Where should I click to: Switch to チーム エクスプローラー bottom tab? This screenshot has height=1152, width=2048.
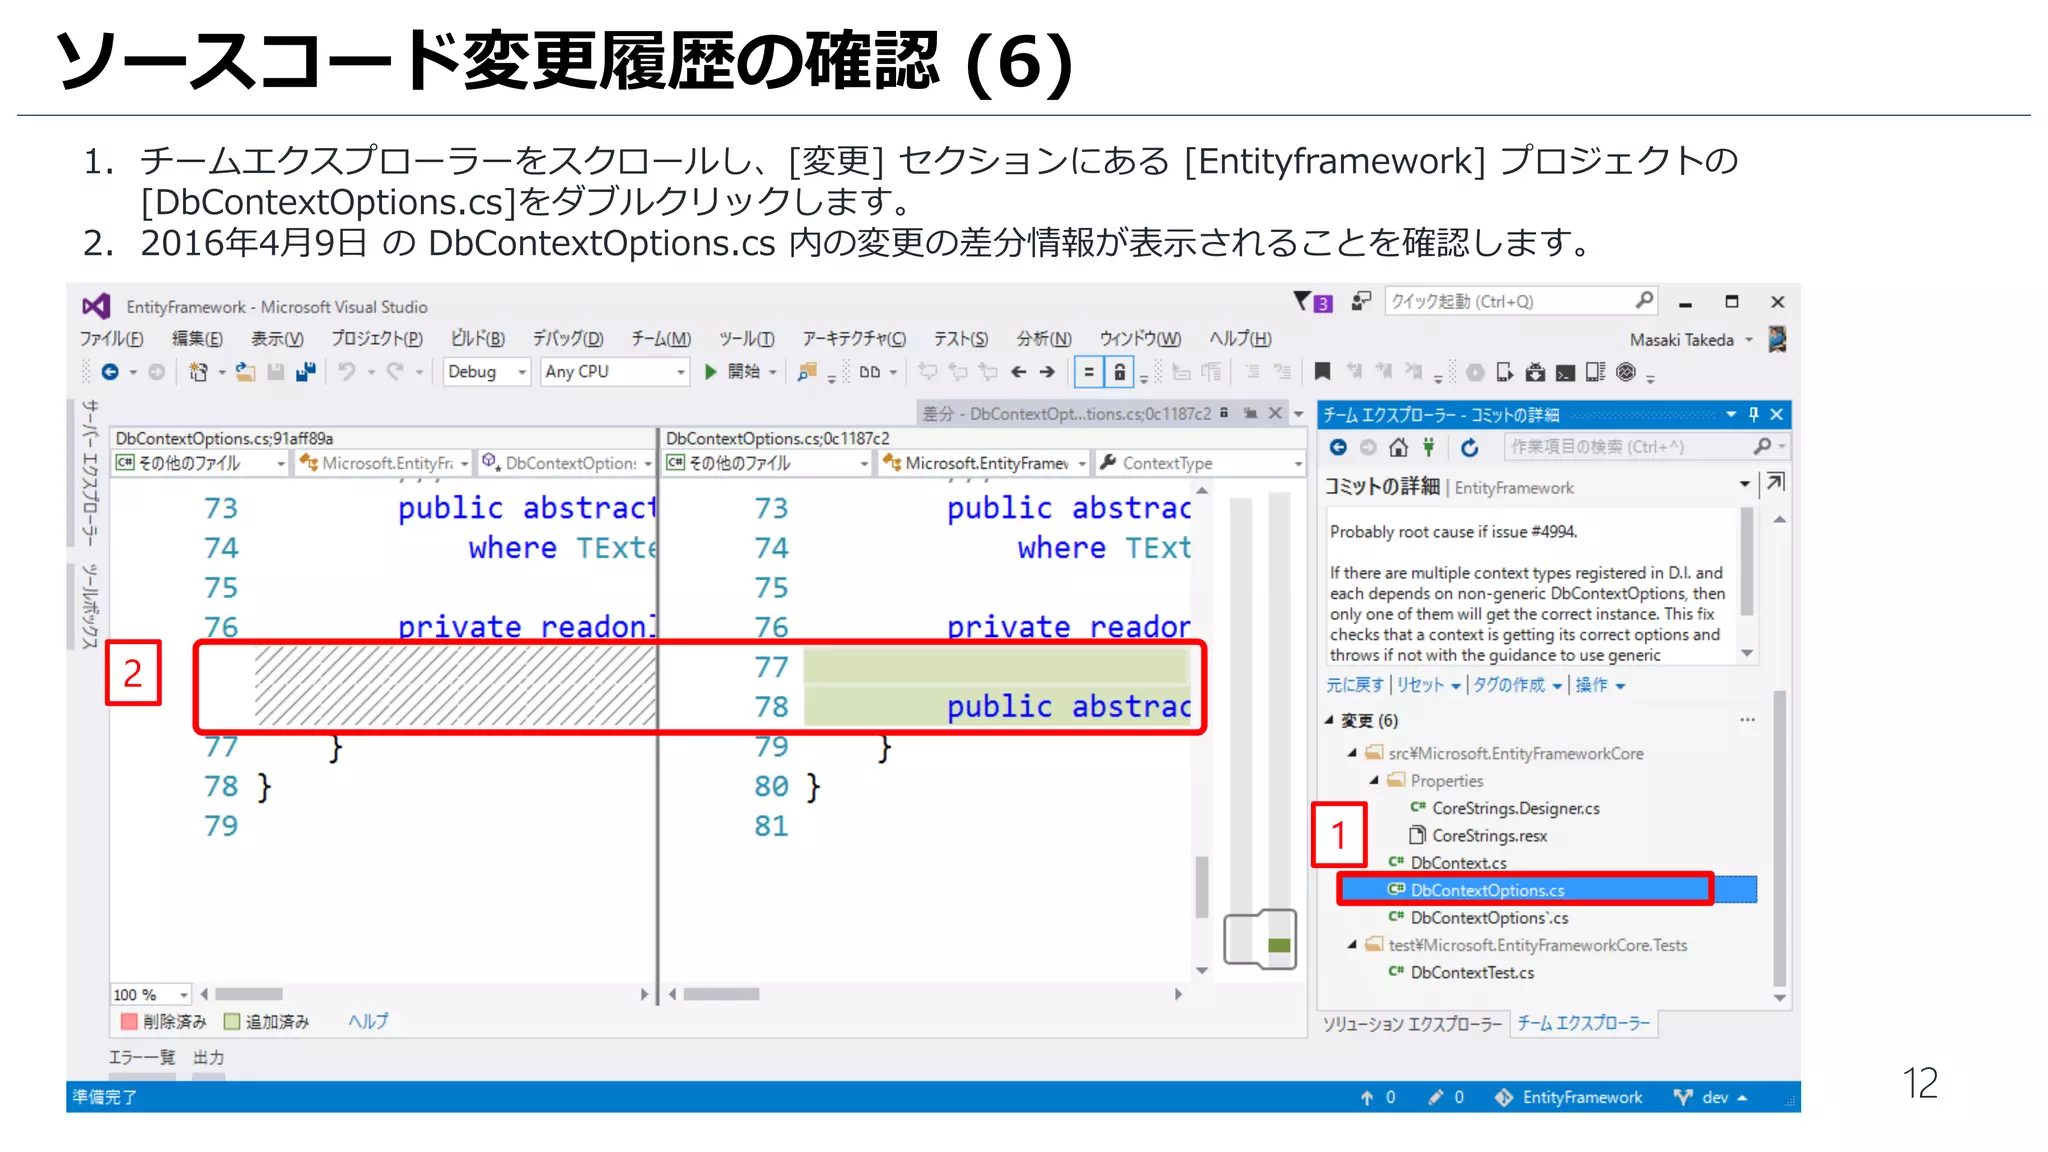pyautogui.click(x=1583, y=1023)
